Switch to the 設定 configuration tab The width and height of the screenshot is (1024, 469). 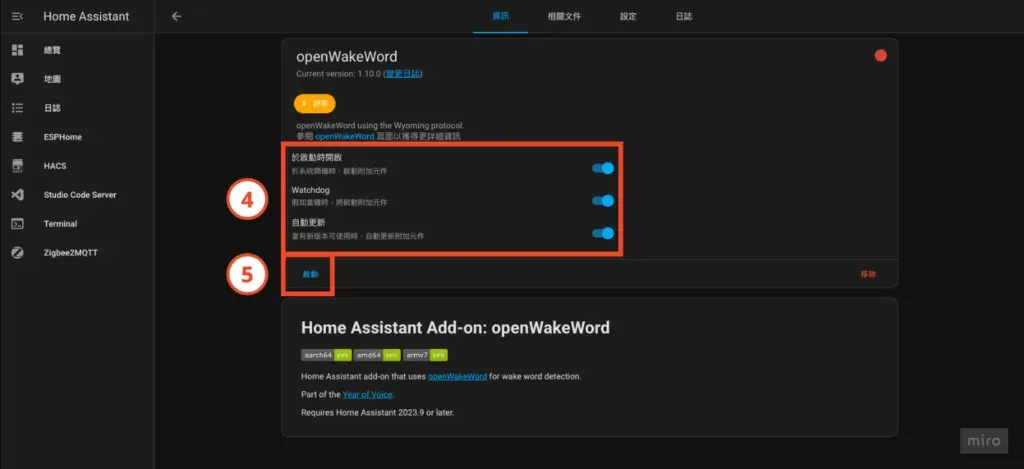pos(628,17)
